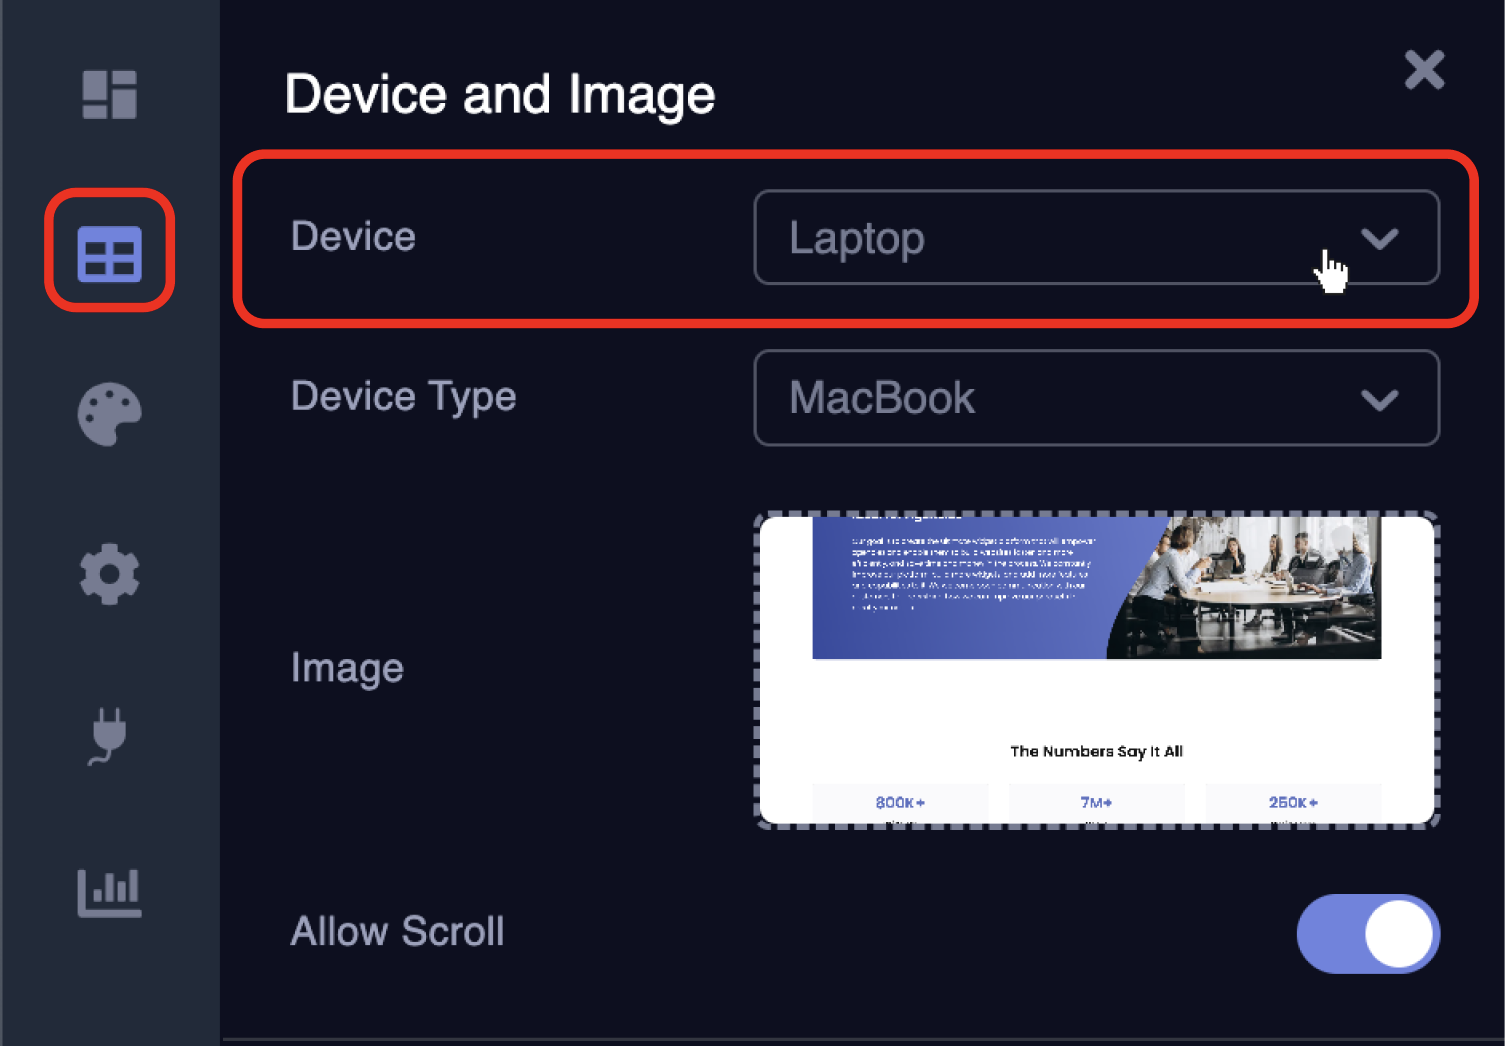Viewport: 1506px width, 1046px height.
Task: Click the uploaded image preview box
Action: pyautogui.click(x=1096, y=700)
